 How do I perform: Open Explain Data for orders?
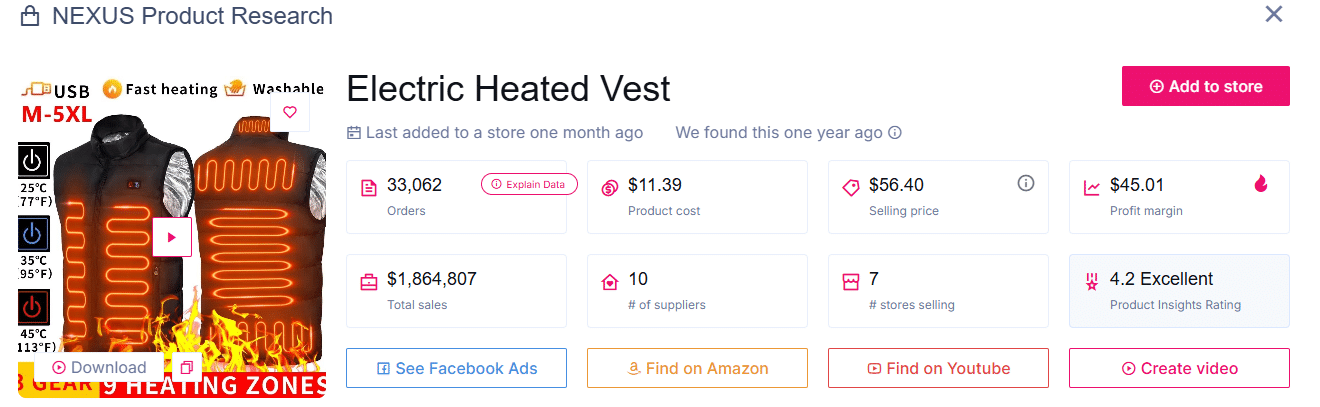pyautogui.click(x=529, y=184)
